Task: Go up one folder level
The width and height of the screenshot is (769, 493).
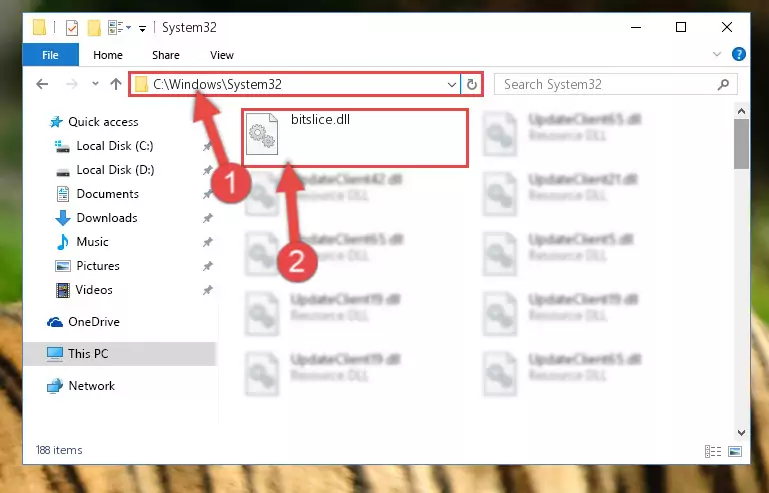Action: [116, 84]
